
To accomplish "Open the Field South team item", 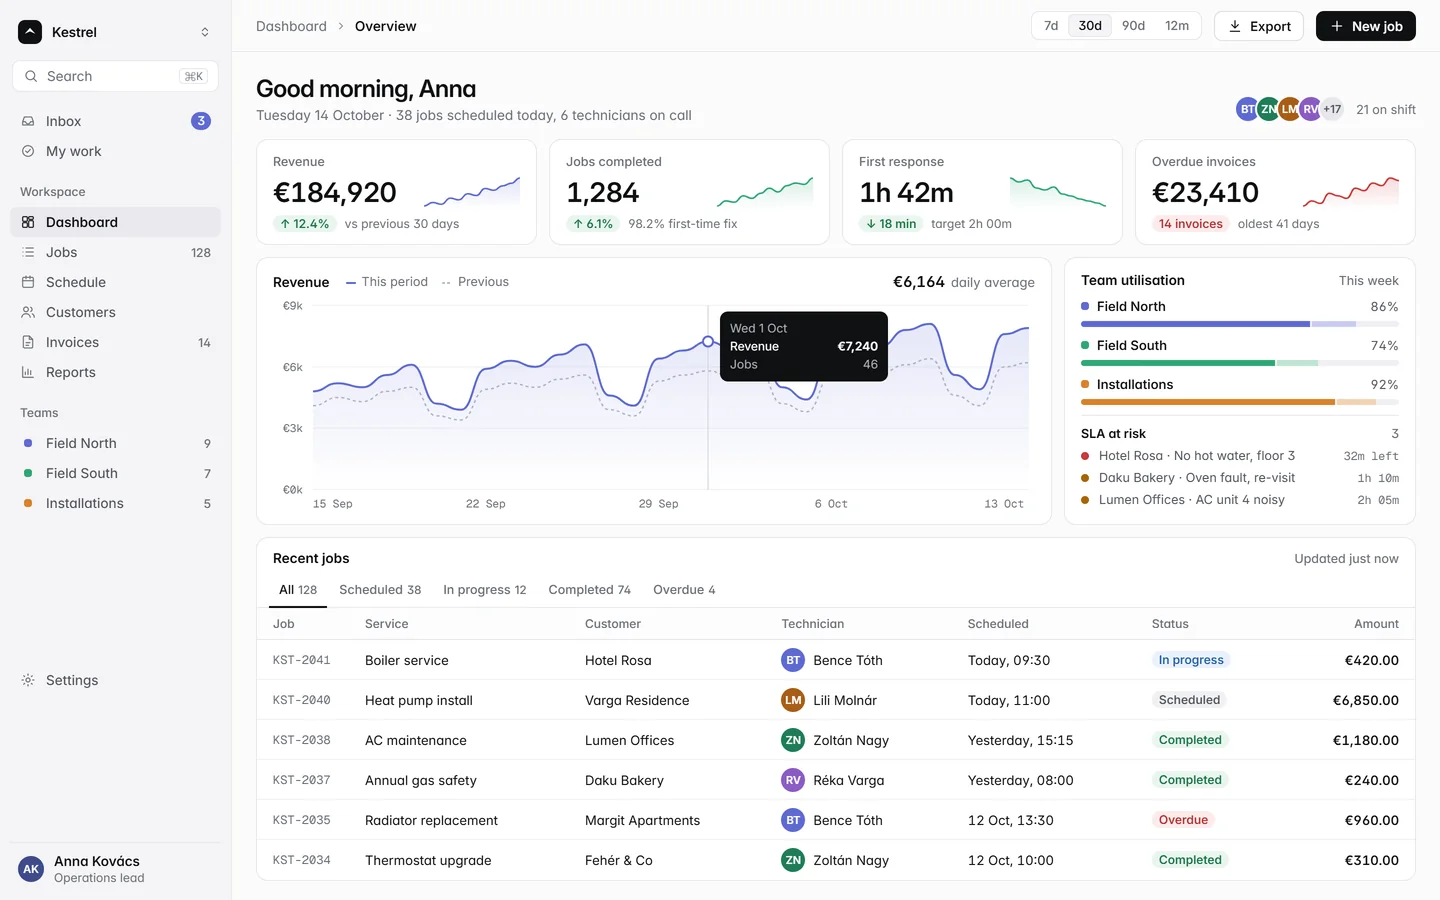I will pos(115,473).
